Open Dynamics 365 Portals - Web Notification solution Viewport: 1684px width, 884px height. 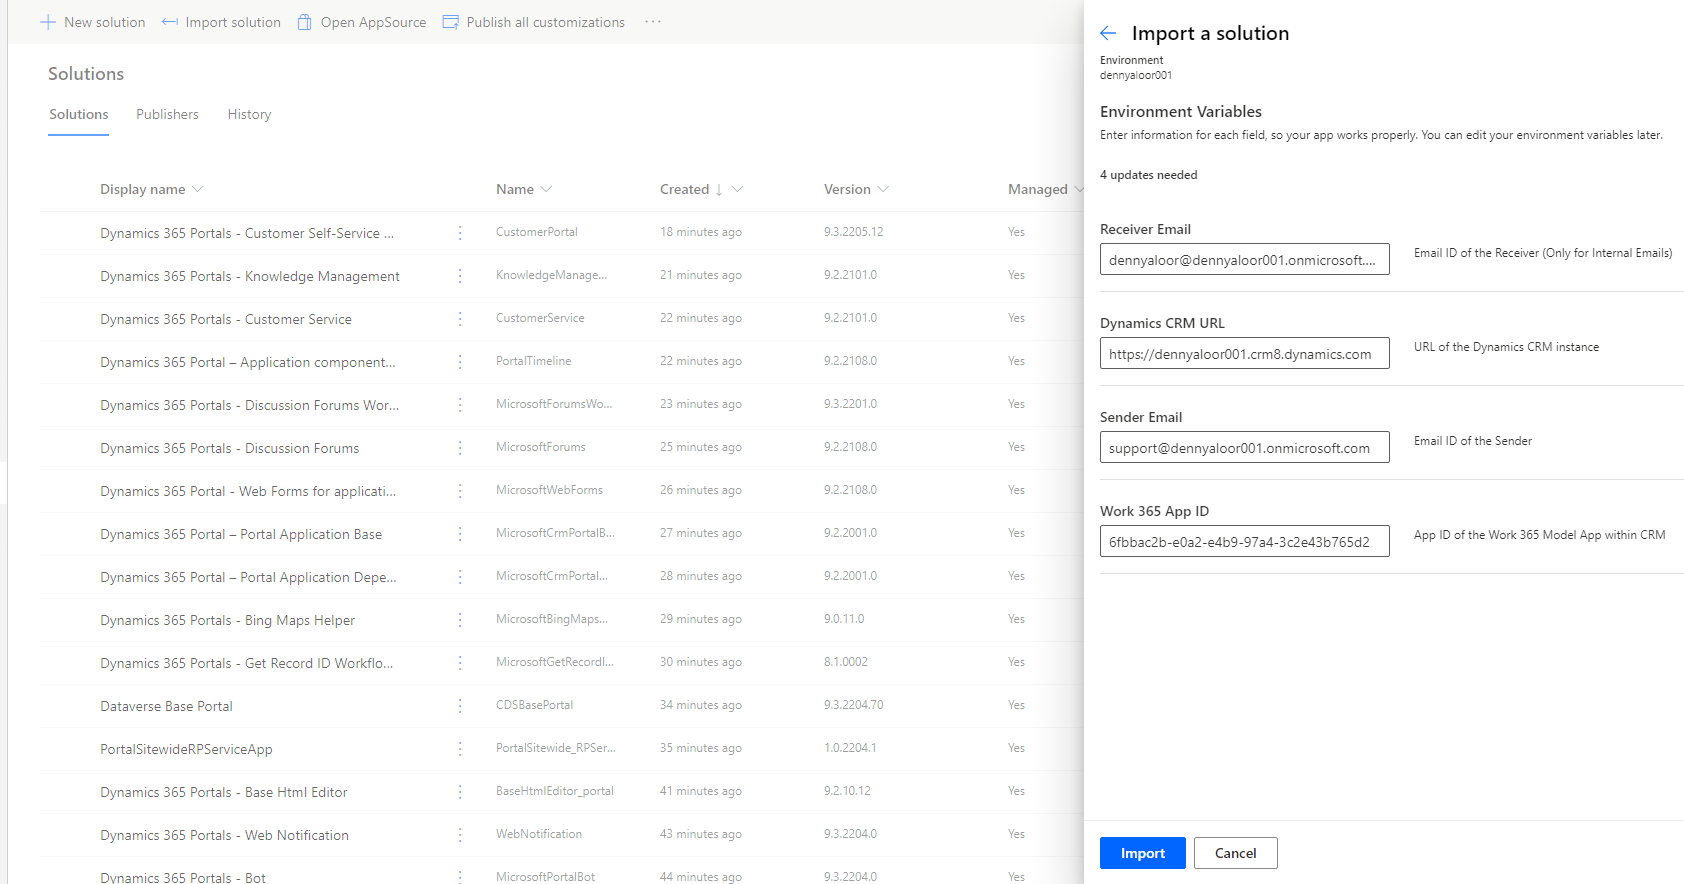[224, 835]
